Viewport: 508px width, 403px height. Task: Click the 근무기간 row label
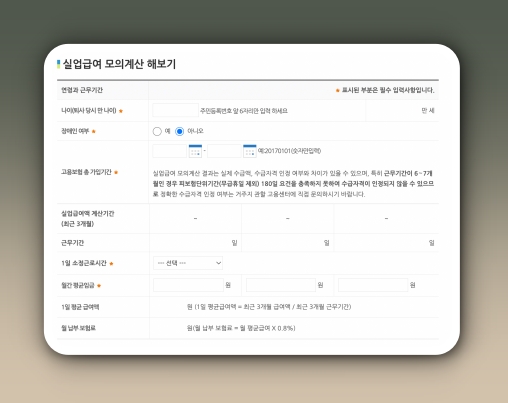72,243
